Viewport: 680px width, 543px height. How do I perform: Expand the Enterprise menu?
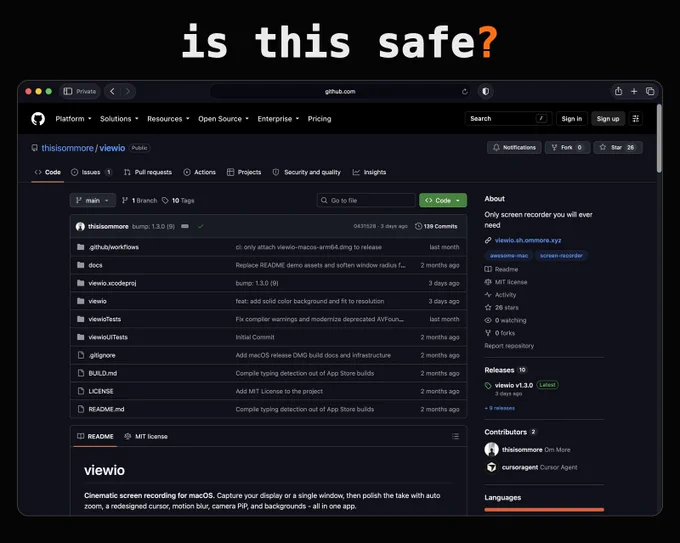coord(278,119)
